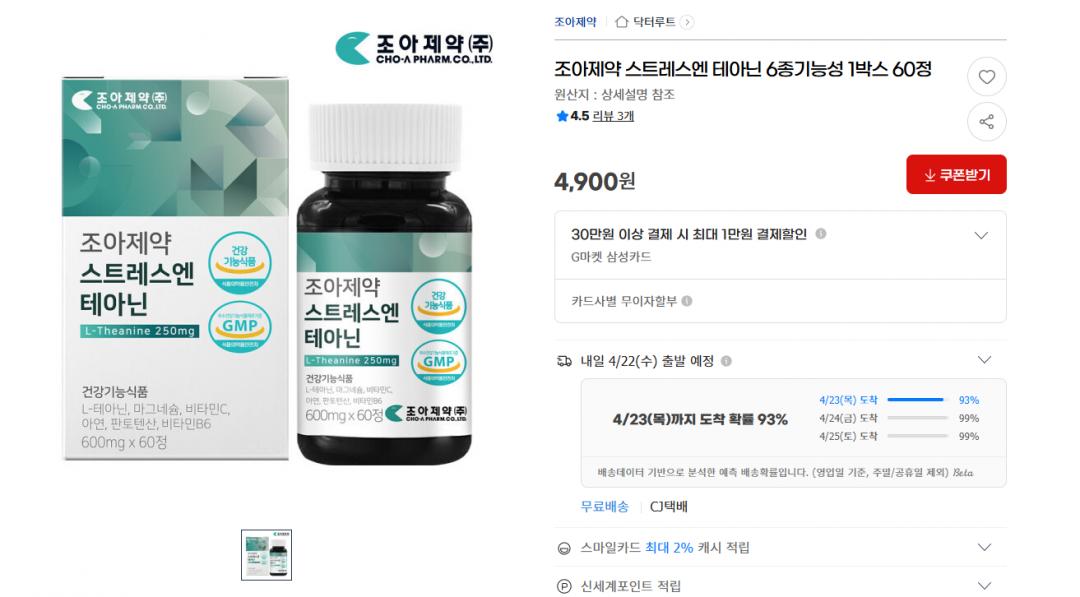Screen dimensions: 1080x597
Task: Open the 조아제약 brand link
Action: click(x=575, y=22)
